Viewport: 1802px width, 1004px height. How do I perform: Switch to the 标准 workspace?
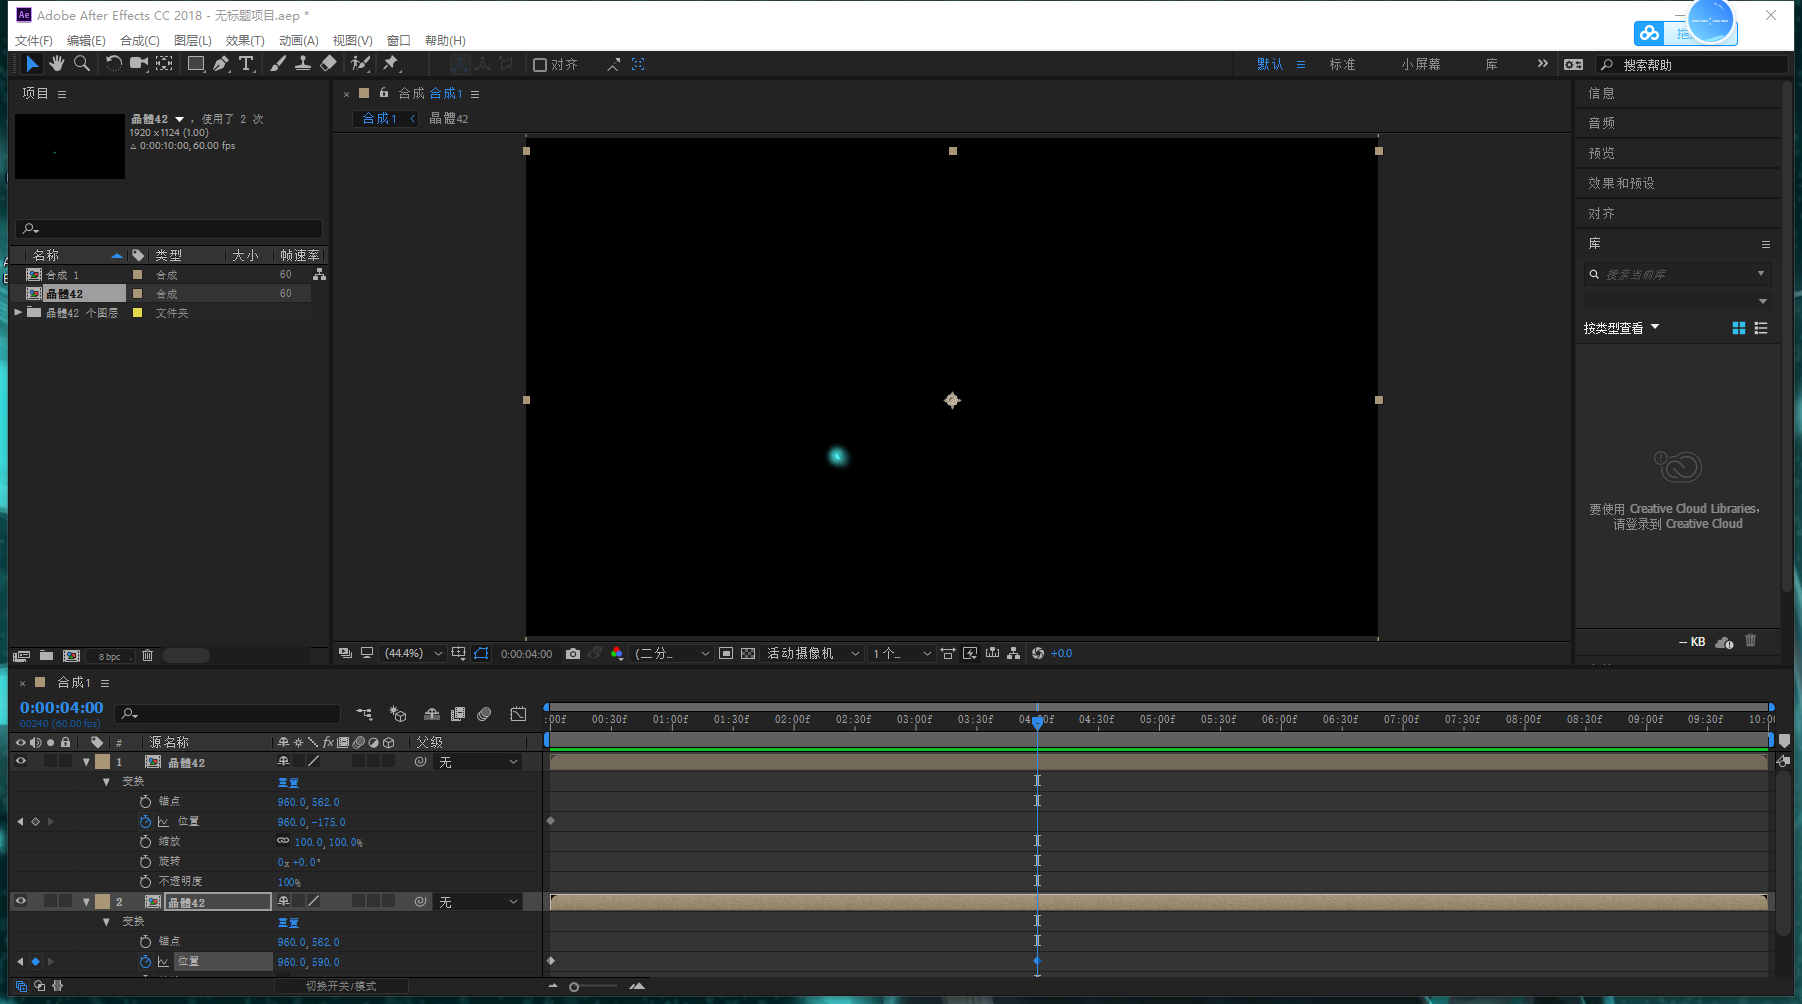coord(1342,65)
